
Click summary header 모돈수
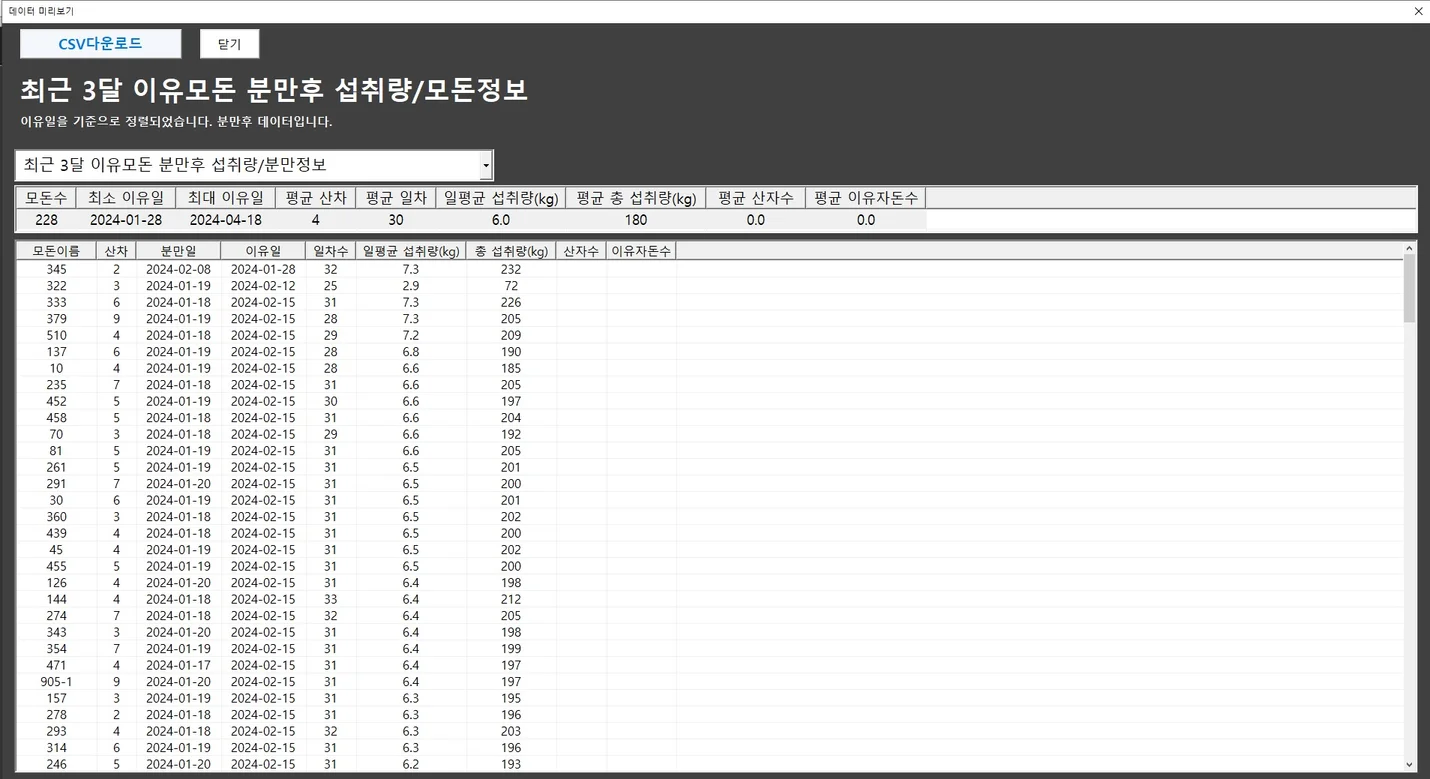pos(46,198)
